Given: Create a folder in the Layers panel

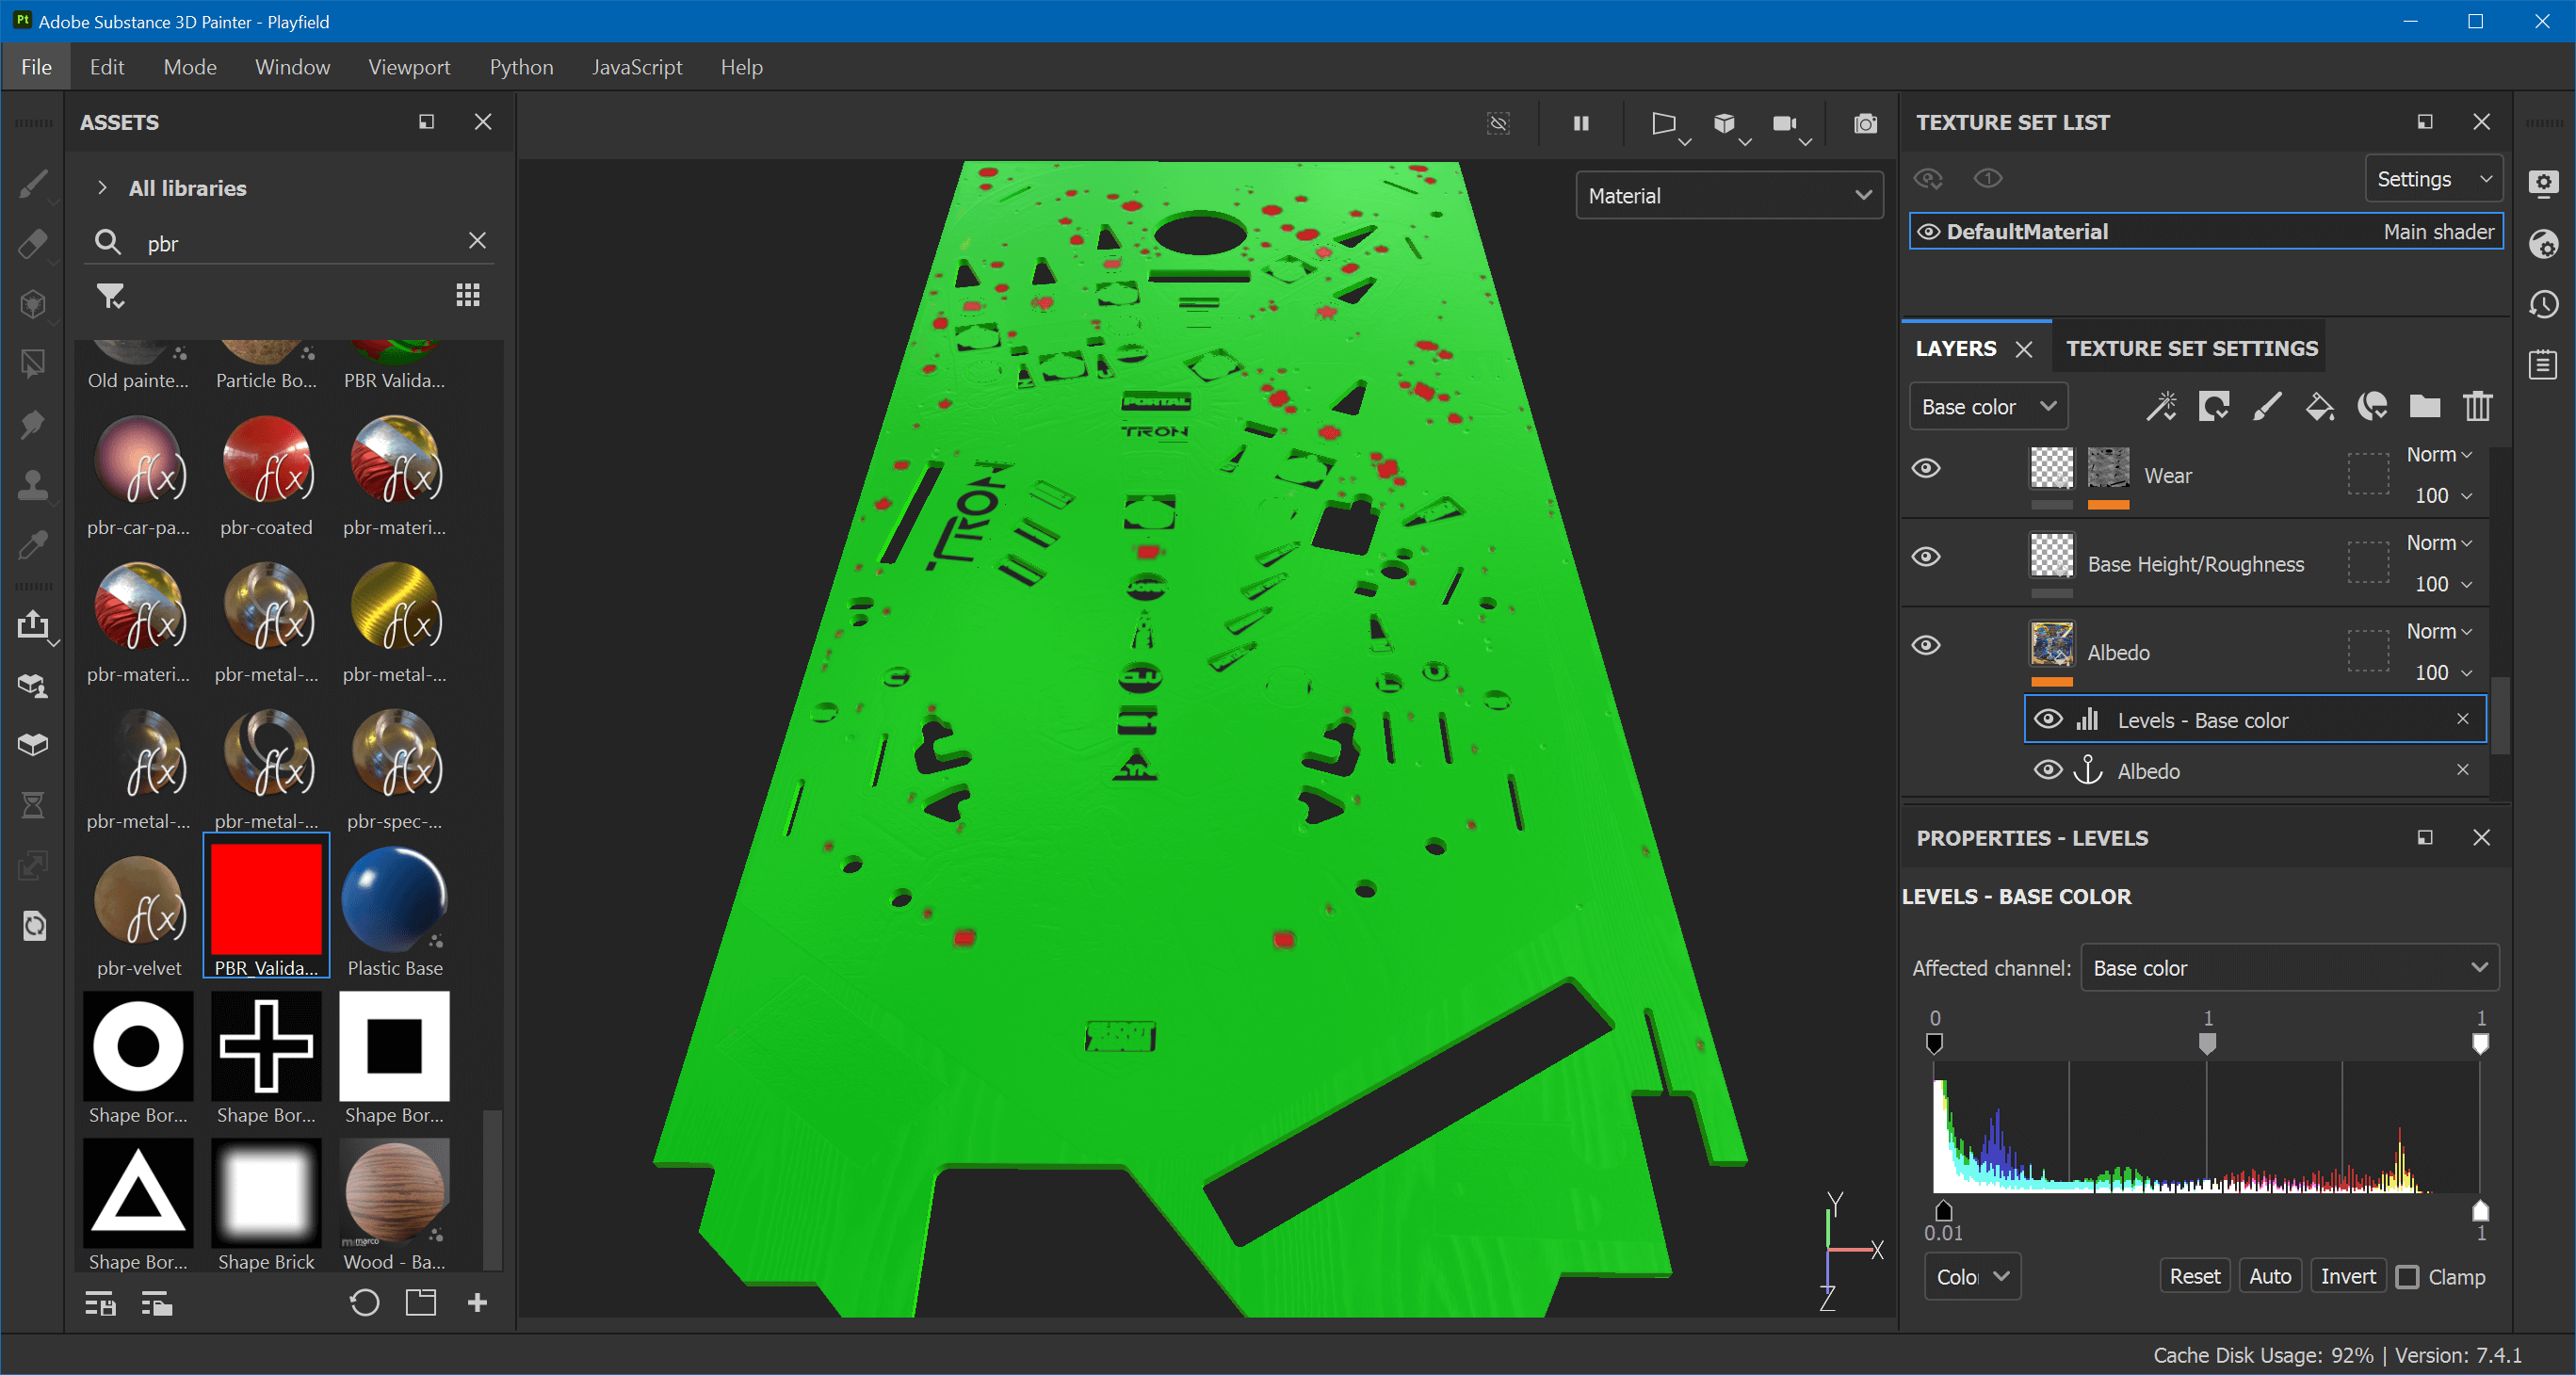Looking at the screenshot, I should pyautogui.click(x=2425, y=406).
